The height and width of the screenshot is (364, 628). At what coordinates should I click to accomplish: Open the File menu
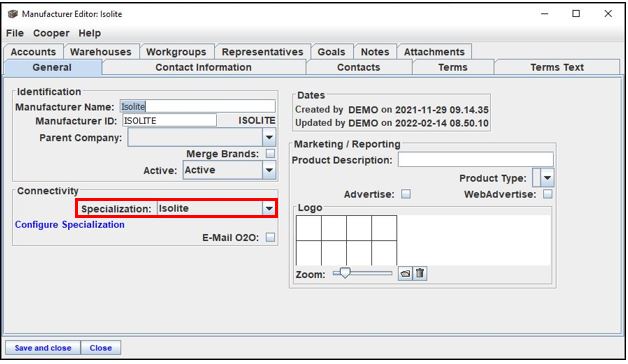pyautogui.click(x=15, y=33)
